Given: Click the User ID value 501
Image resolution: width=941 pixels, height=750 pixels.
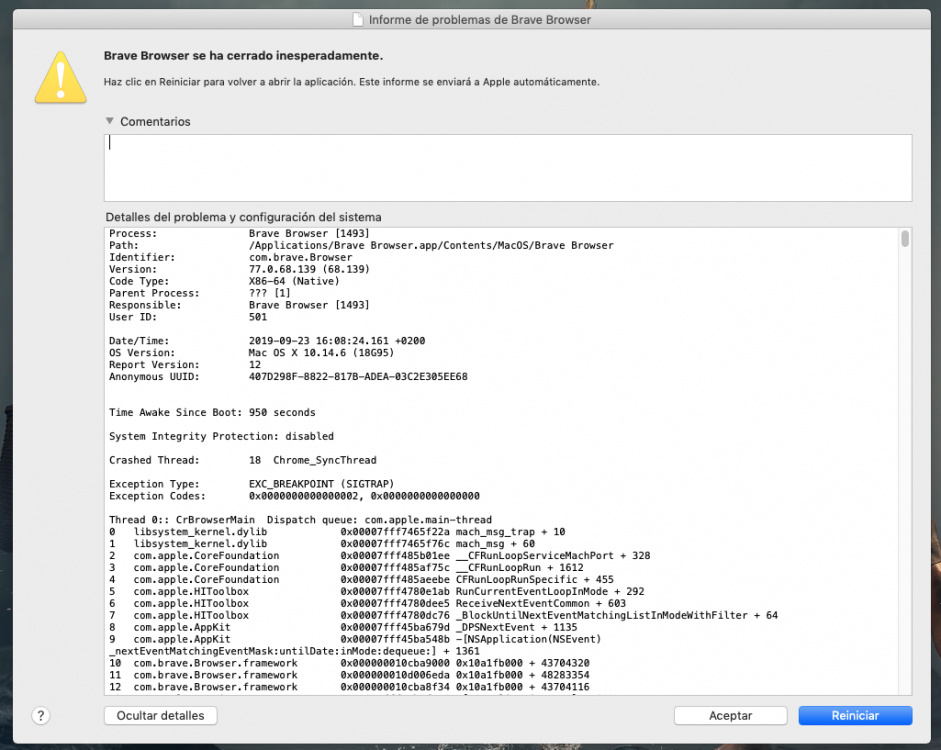Looking at the screenshot, I should point(258,317).
